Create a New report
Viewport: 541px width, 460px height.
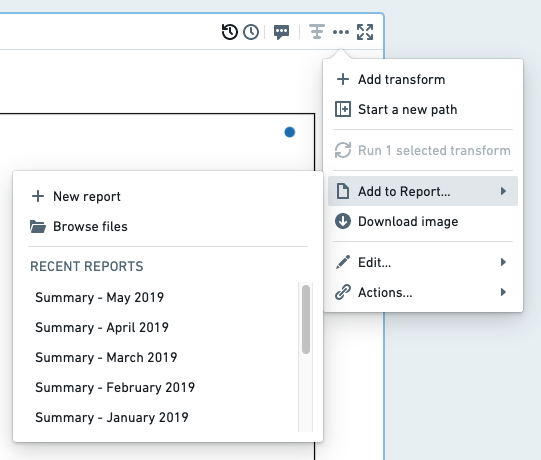coord(168,196)
